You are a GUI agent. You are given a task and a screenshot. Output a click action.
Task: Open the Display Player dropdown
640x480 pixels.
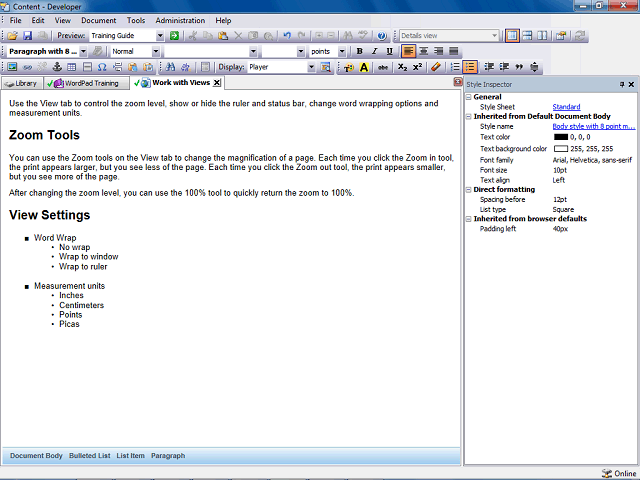click(311, 67)
